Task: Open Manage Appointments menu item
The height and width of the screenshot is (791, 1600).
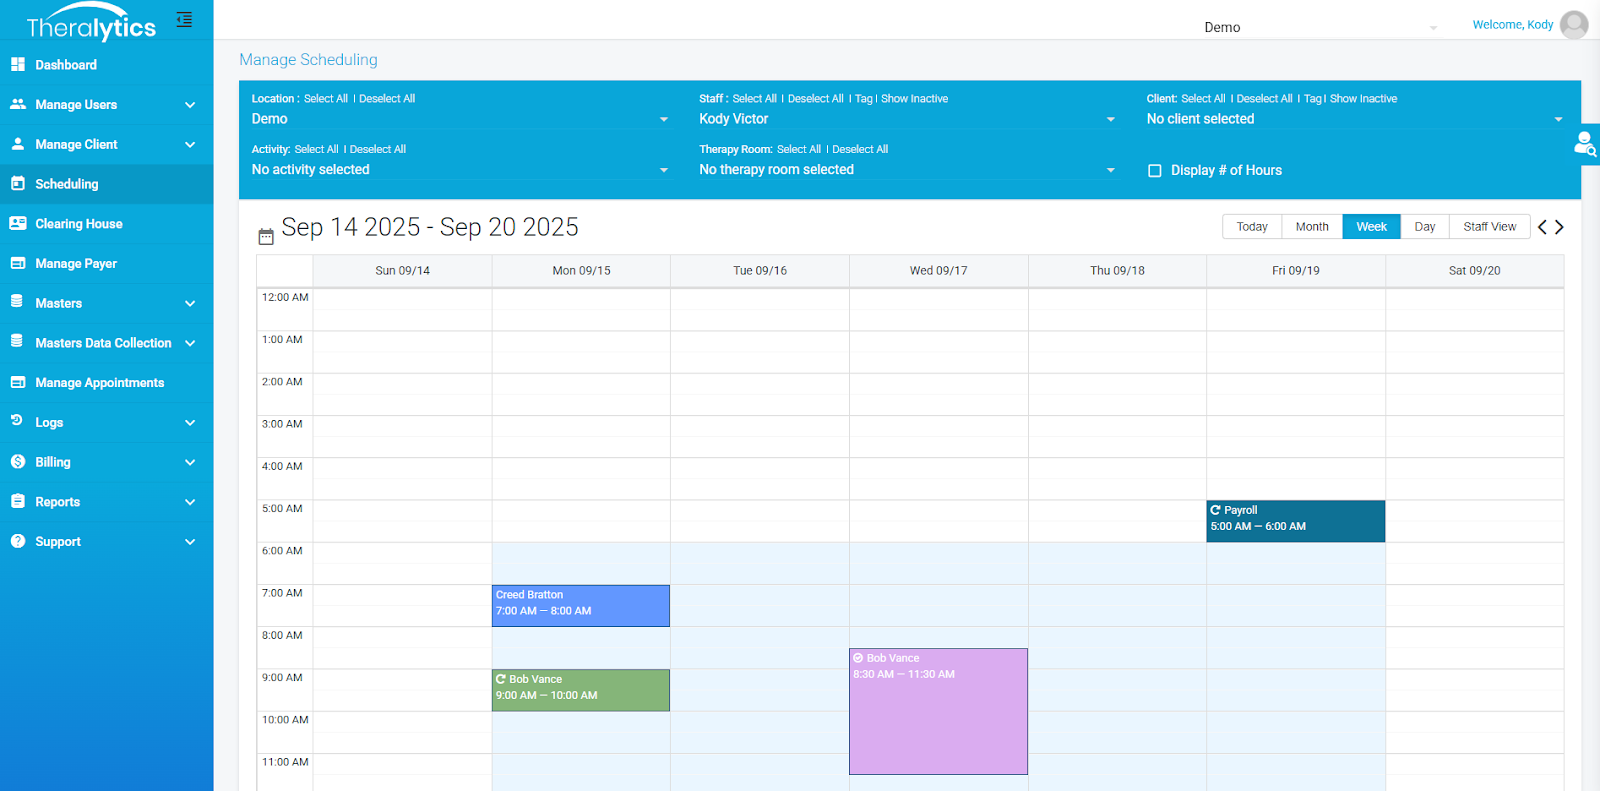Action: pyautogui.click(x=106, y=383)
